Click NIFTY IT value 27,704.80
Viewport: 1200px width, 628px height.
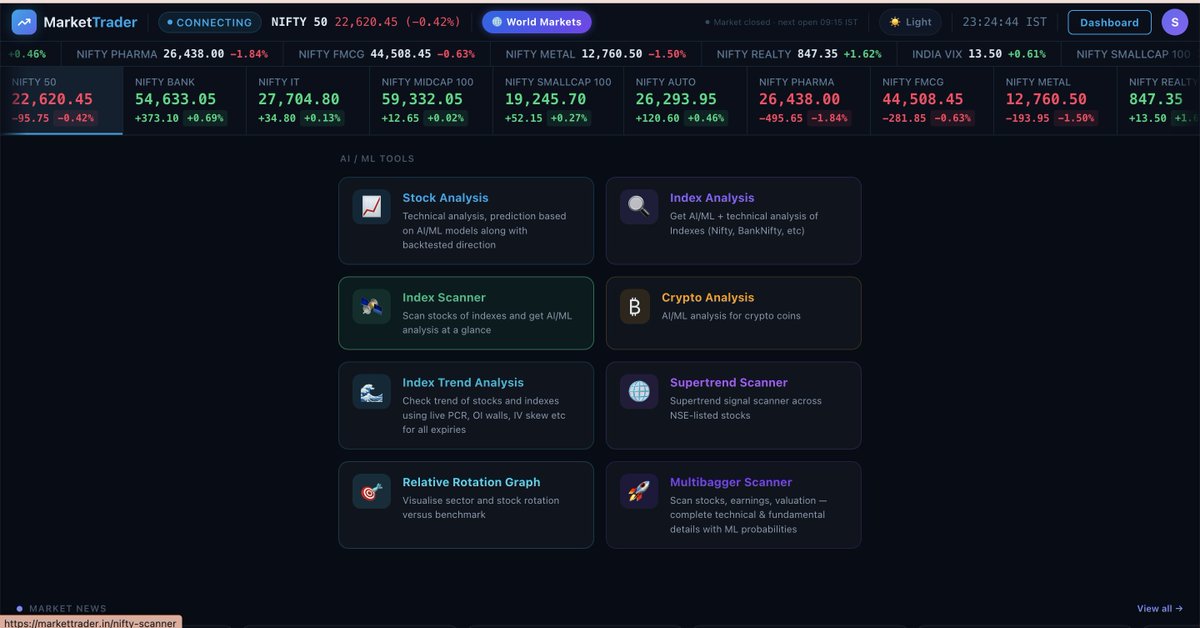coord(298,99)
